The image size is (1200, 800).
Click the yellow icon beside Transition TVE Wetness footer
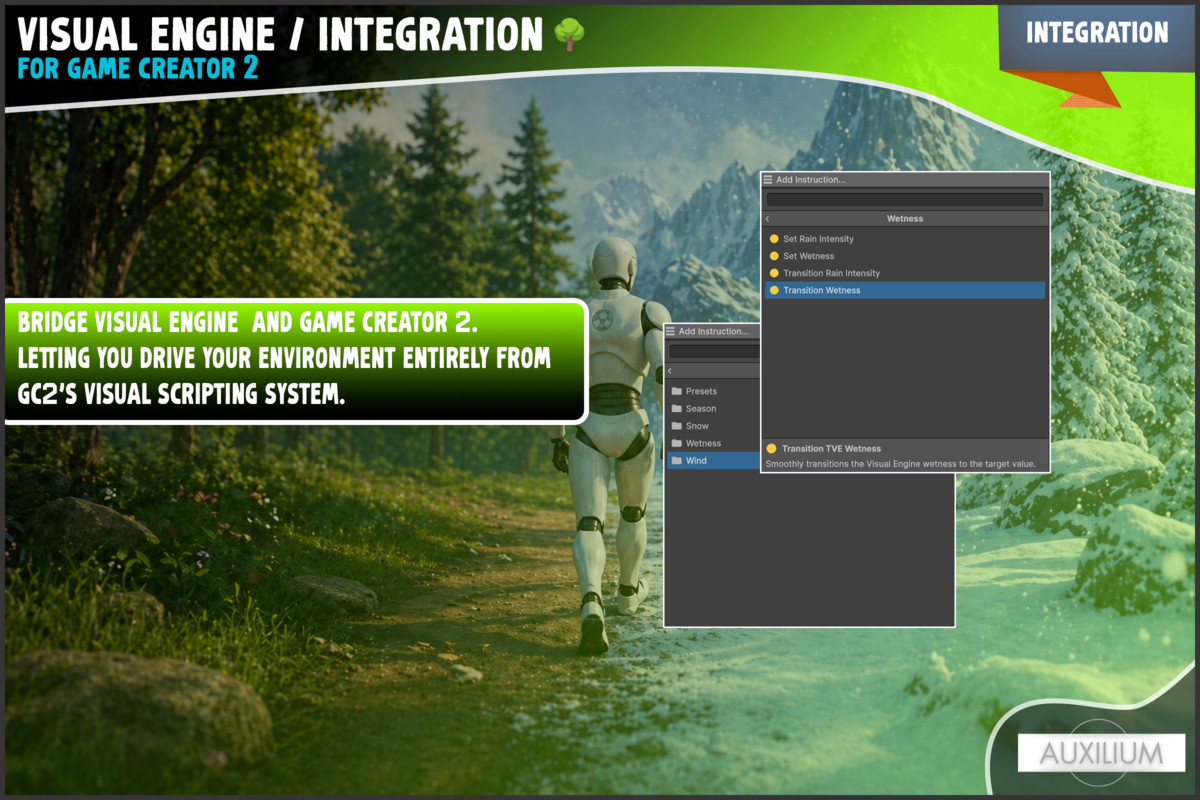click(x=771, y=449)
